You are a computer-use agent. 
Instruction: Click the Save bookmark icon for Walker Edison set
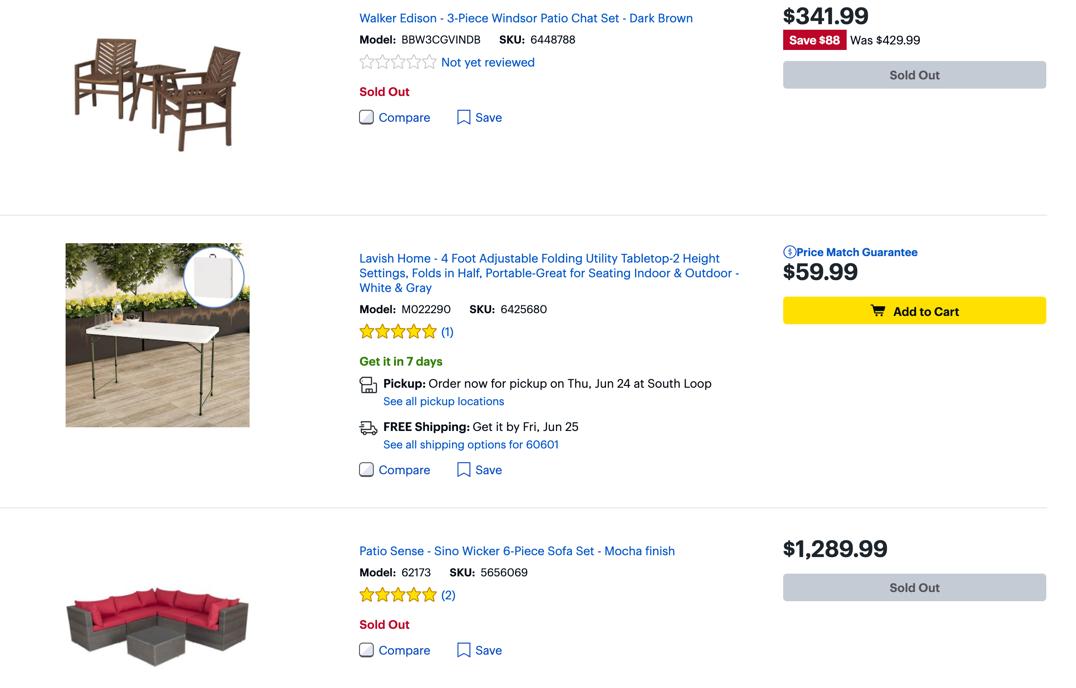tap(462, 117)
